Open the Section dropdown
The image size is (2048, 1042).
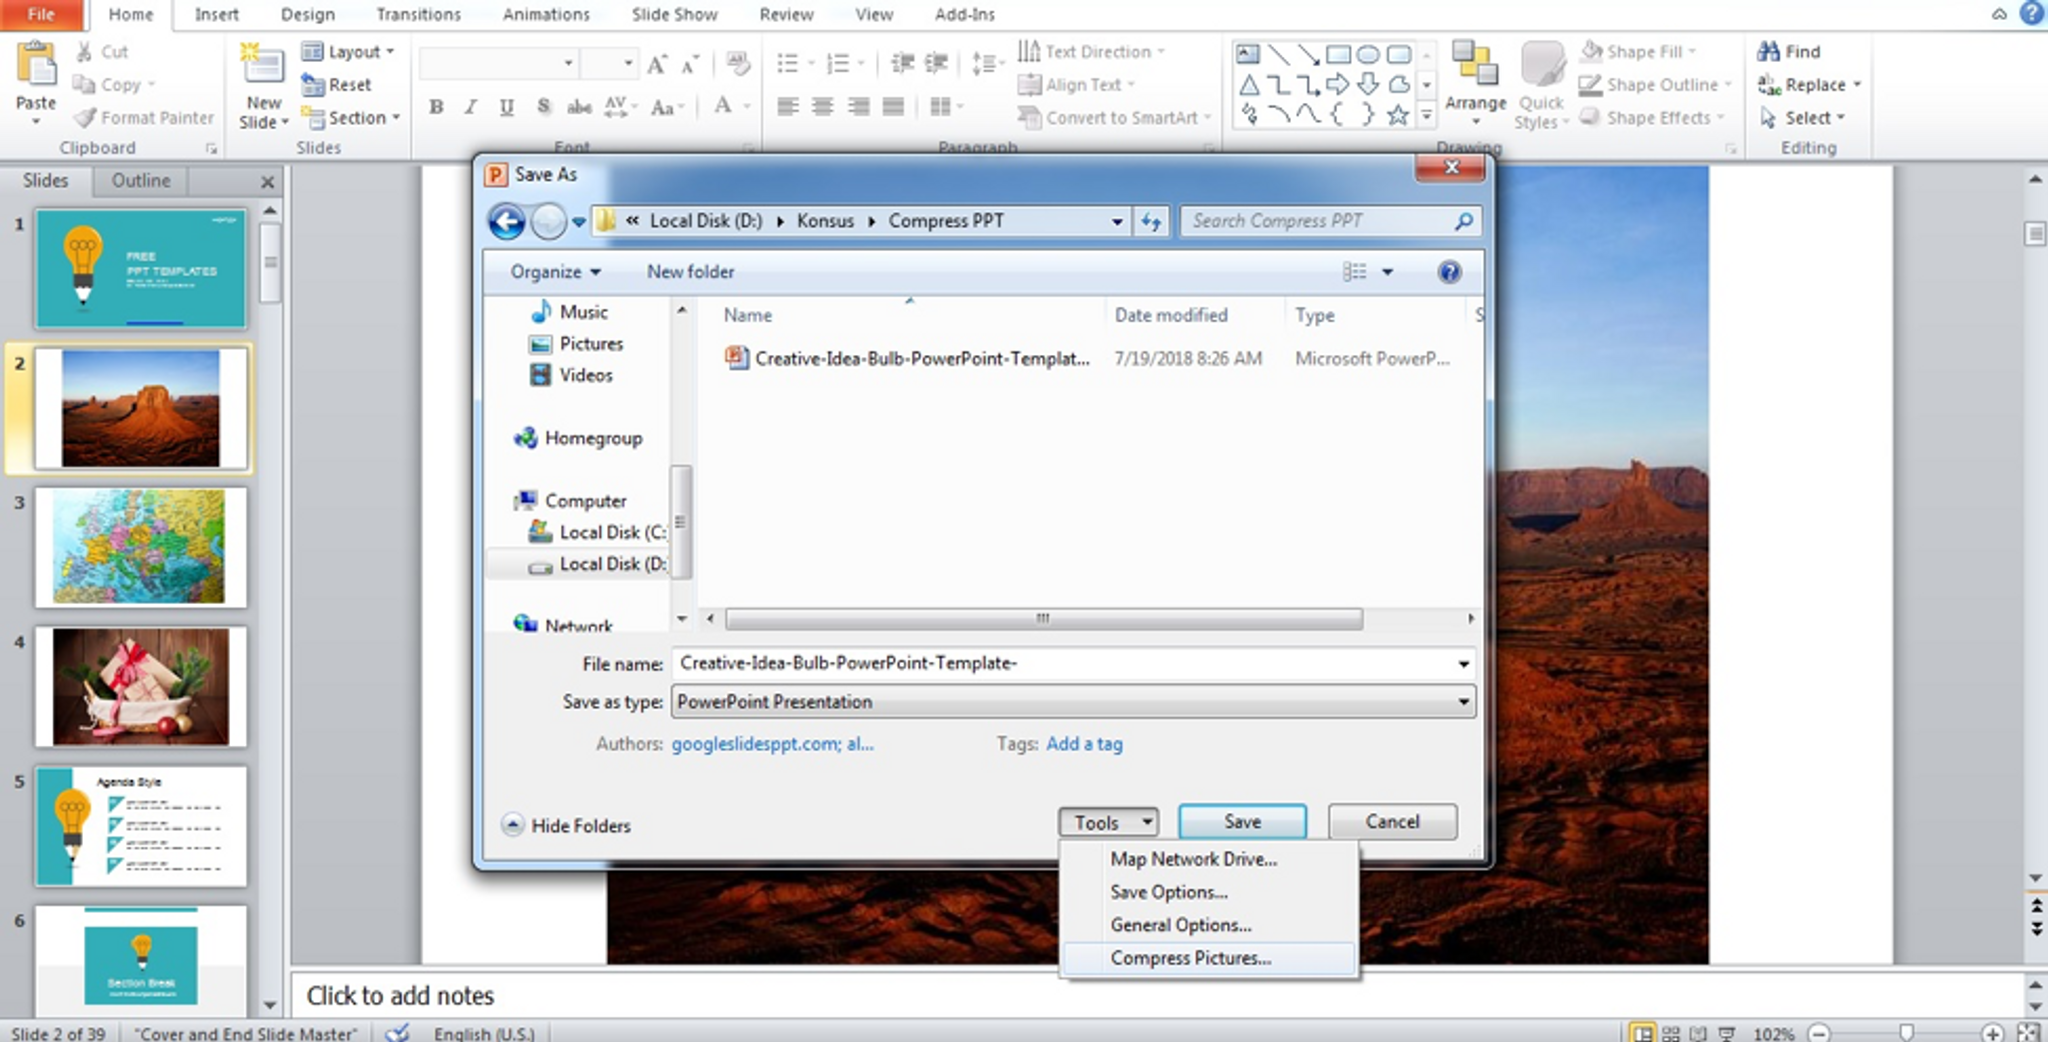point(351,118)
